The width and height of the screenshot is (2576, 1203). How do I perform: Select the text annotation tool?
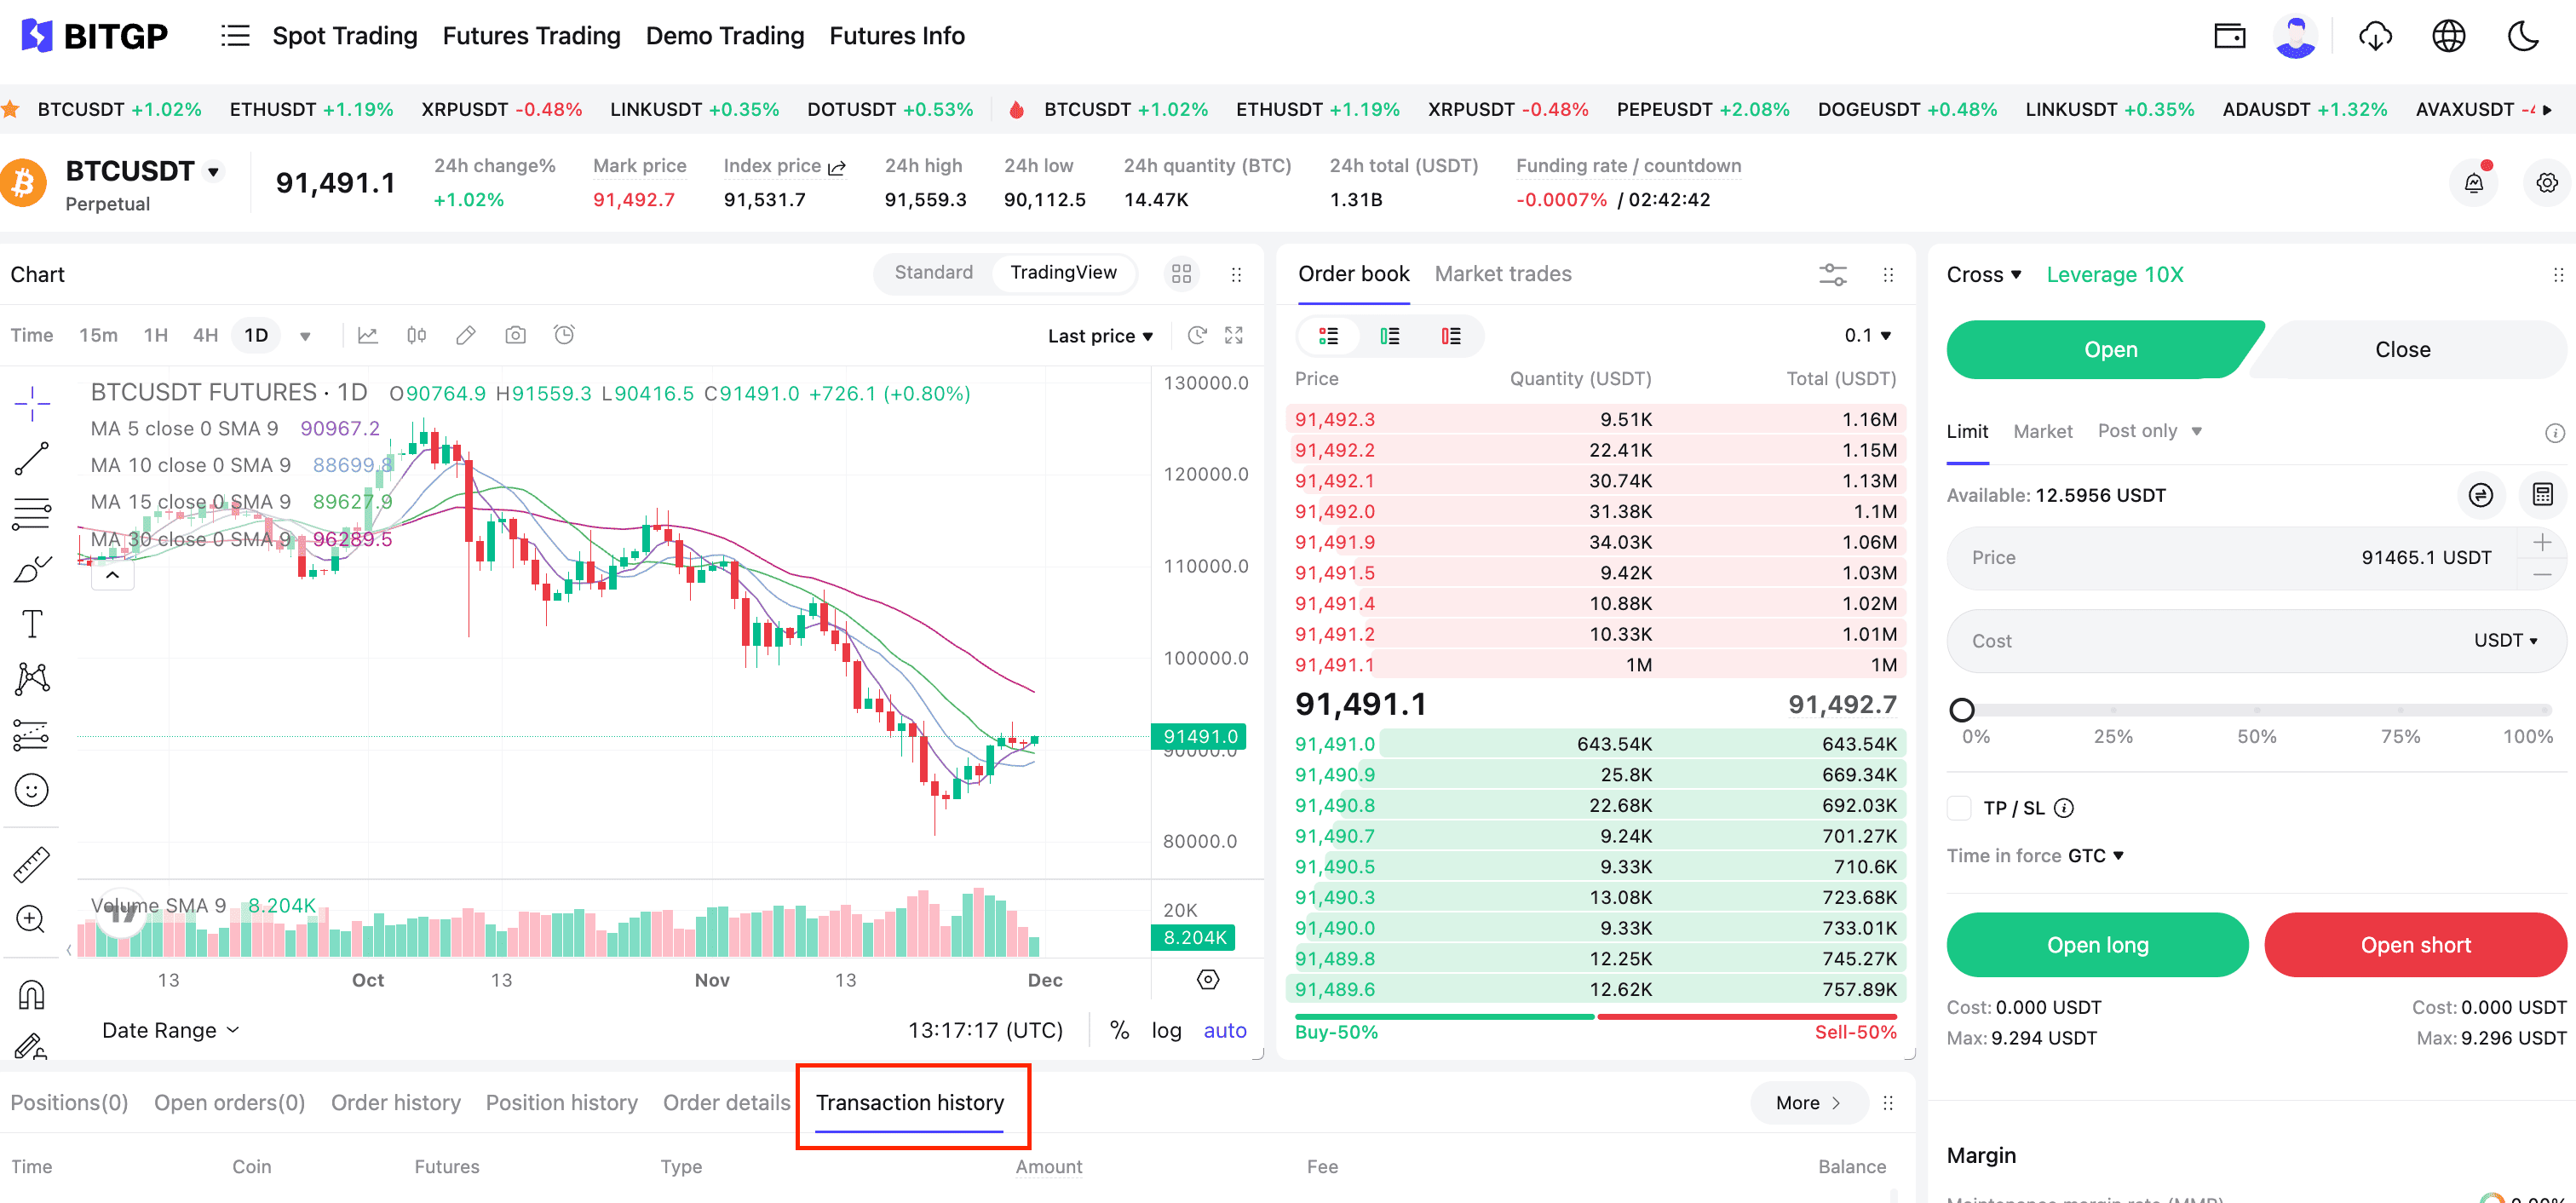click(x=32, y=623)
